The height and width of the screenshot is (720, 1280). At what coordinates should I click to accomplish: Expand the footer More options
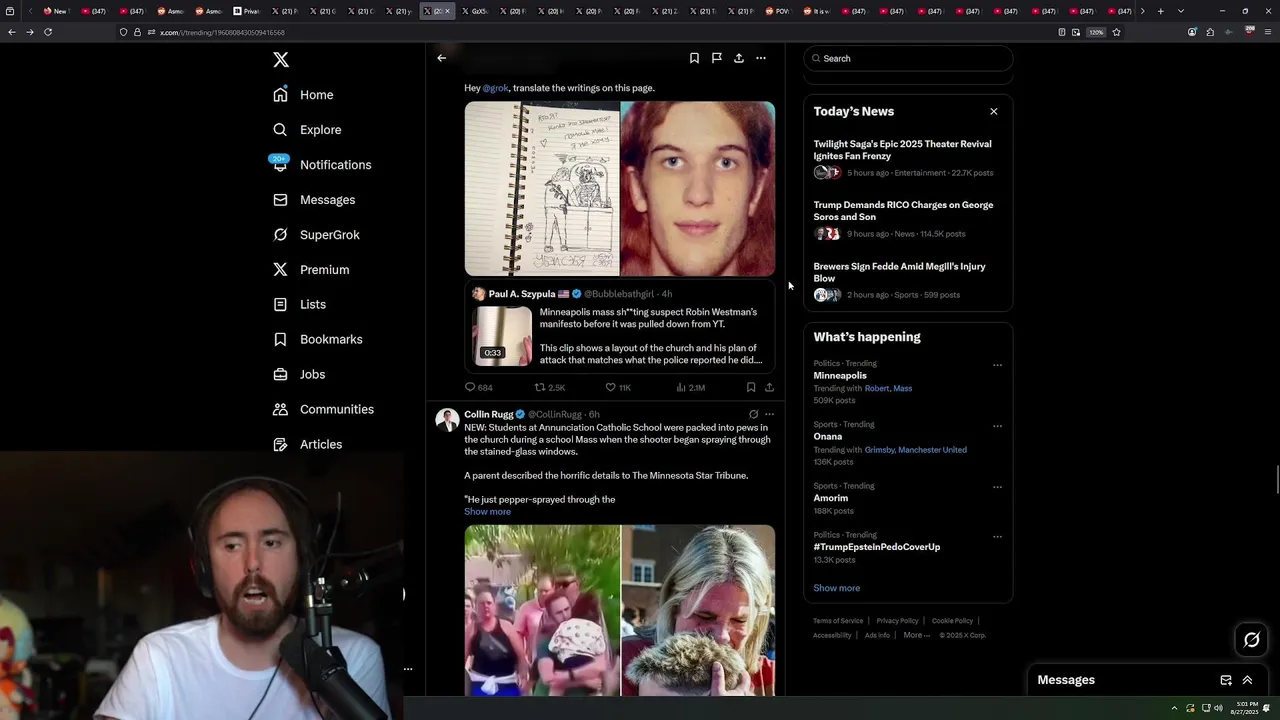click(916, 635)
